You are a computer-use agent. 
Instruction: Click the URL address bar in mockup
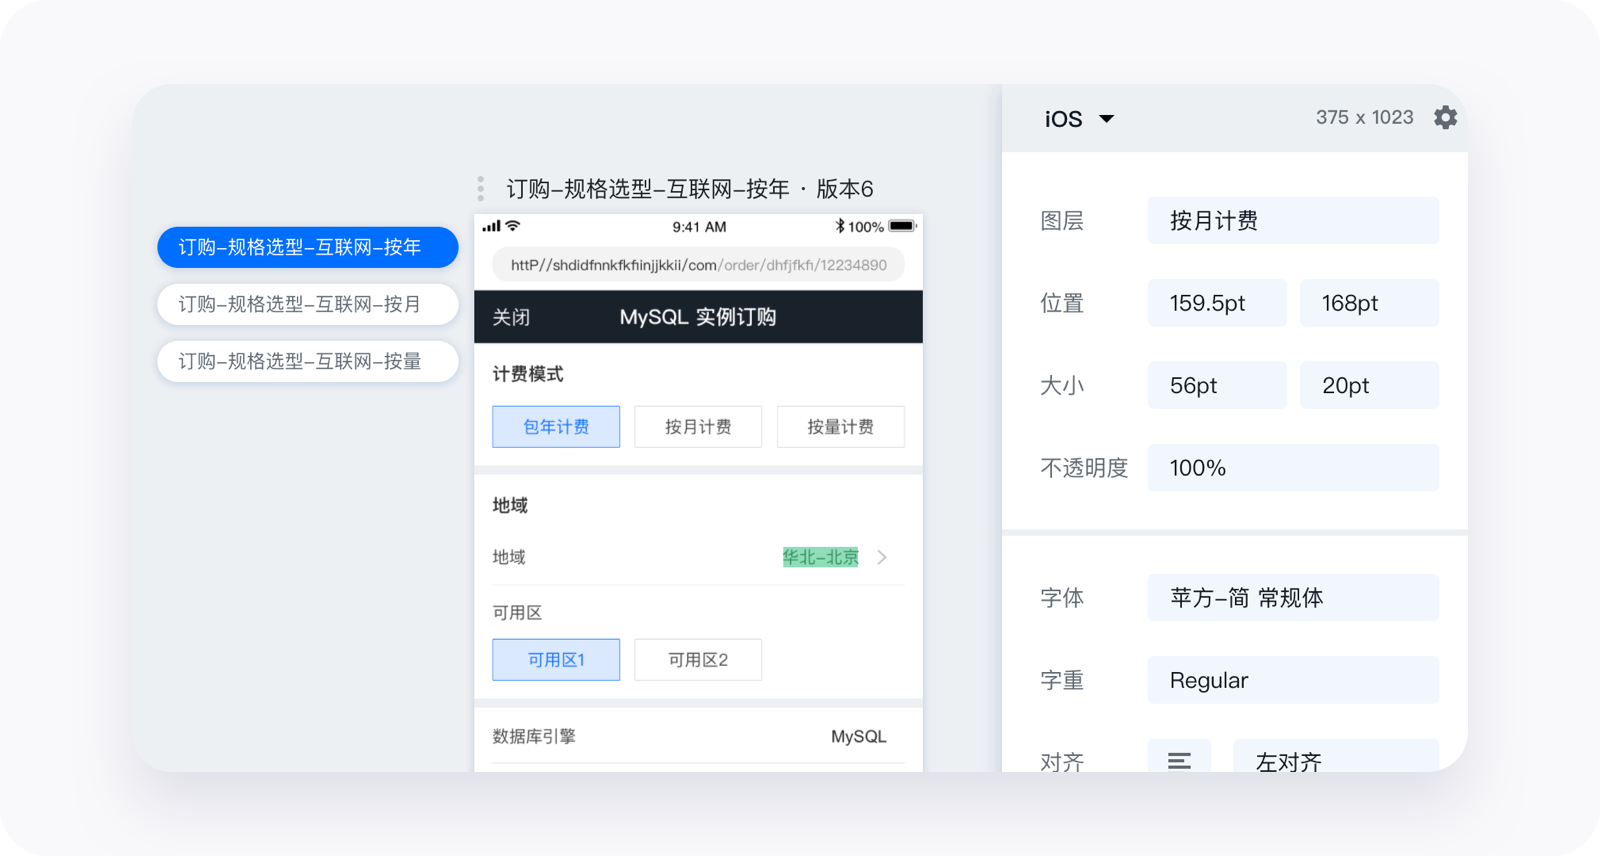[698, 265]
